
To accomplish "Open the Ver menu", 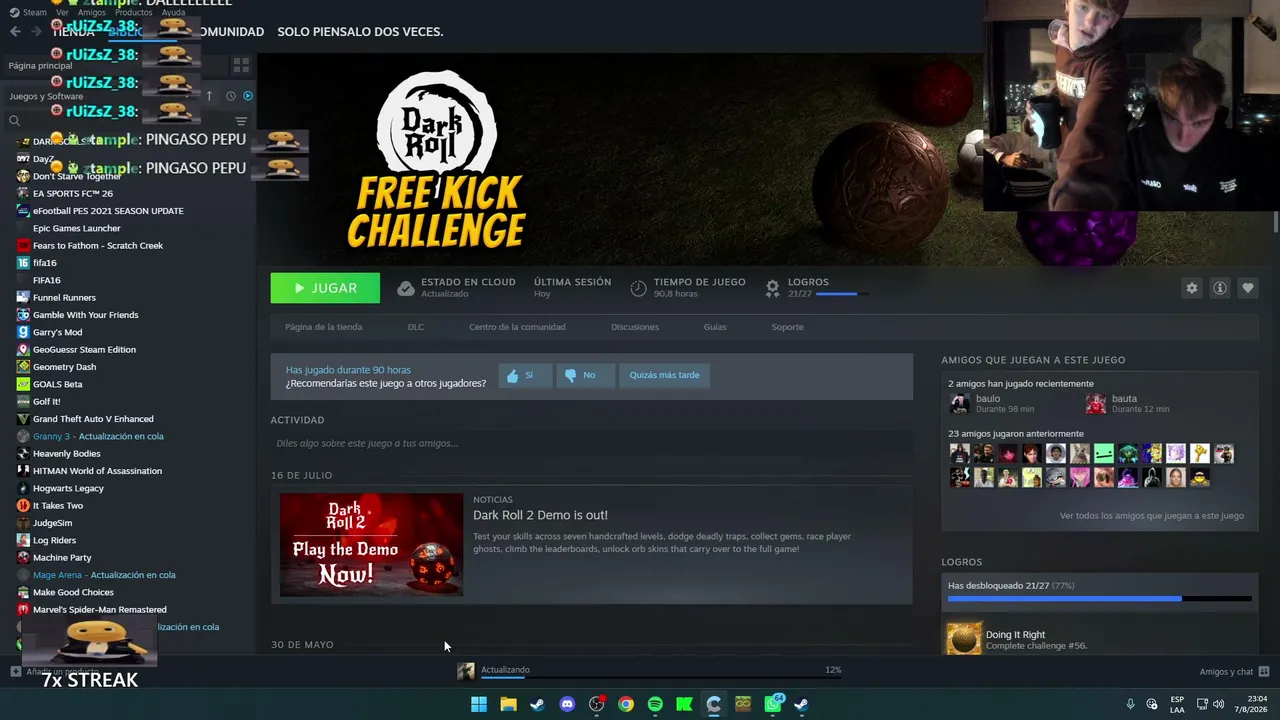I will 62,12.
